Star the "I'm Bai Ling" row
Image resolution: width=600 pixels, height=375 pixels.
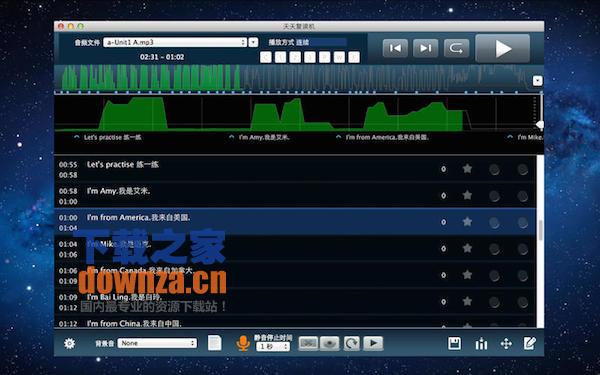467,302
